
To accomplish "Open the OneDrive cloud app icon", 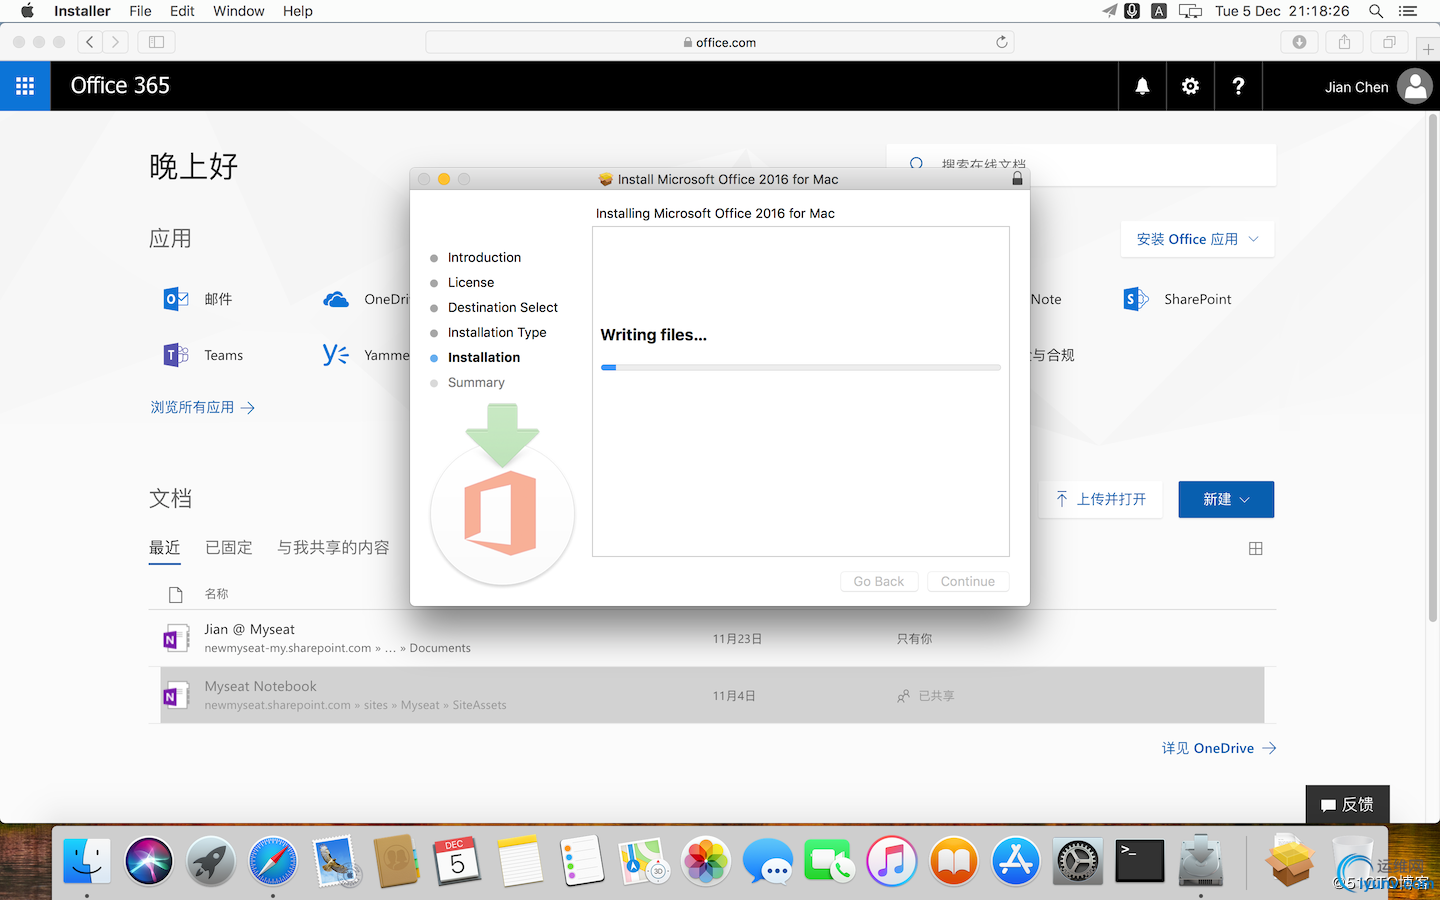I will click(336, 299).
